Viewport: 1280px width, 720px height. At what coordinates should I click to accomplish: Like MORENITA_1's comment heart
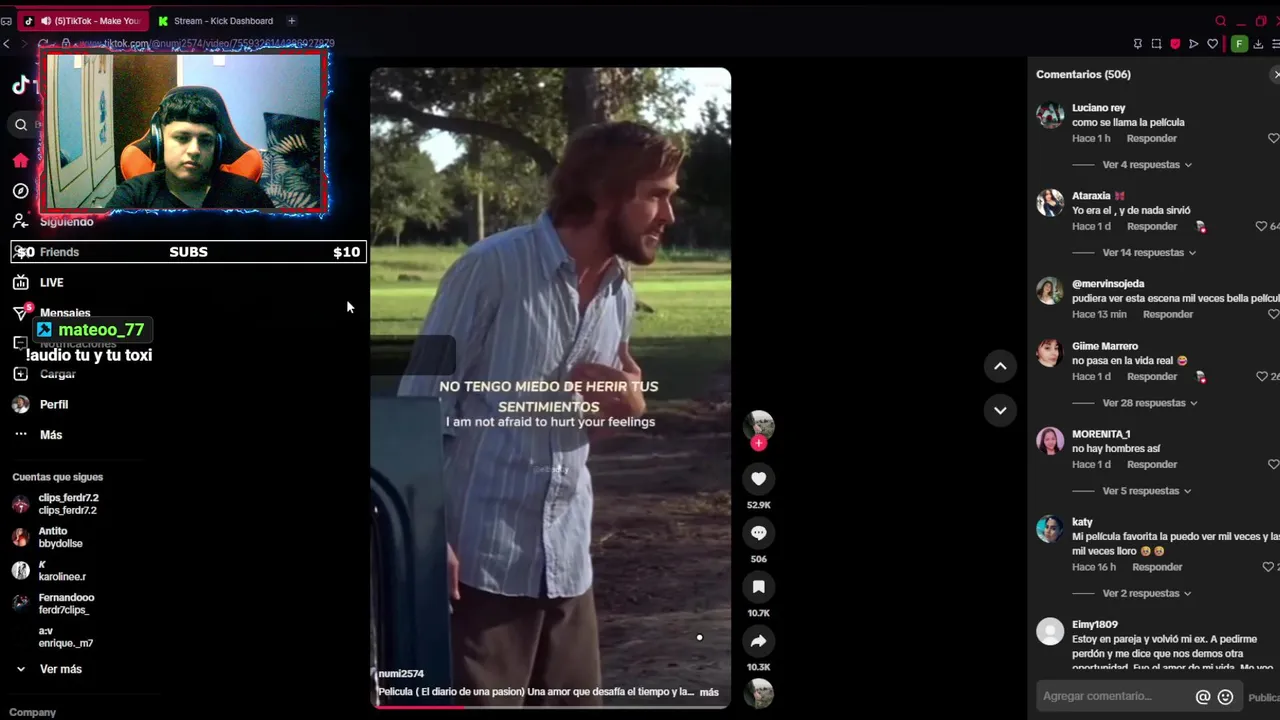pyautogui.click(x=1273, y=465)
